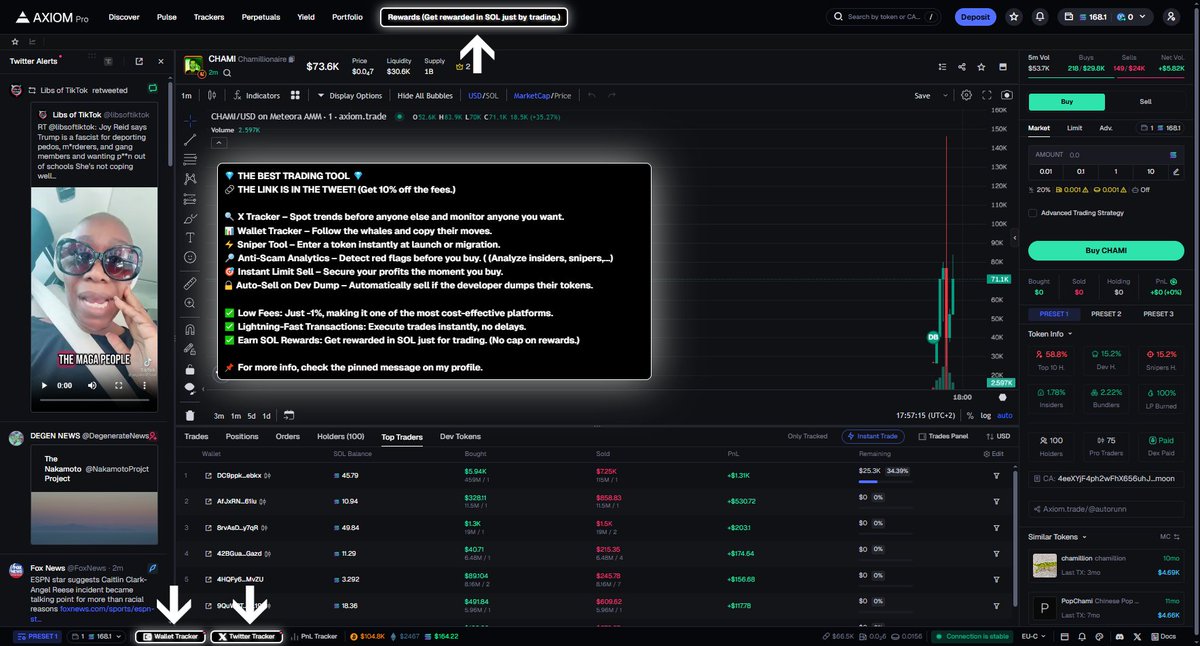This screenshot has height=646, width=1200.
Task: Edit the quick buy amount presets
Action: (1176, 171)
